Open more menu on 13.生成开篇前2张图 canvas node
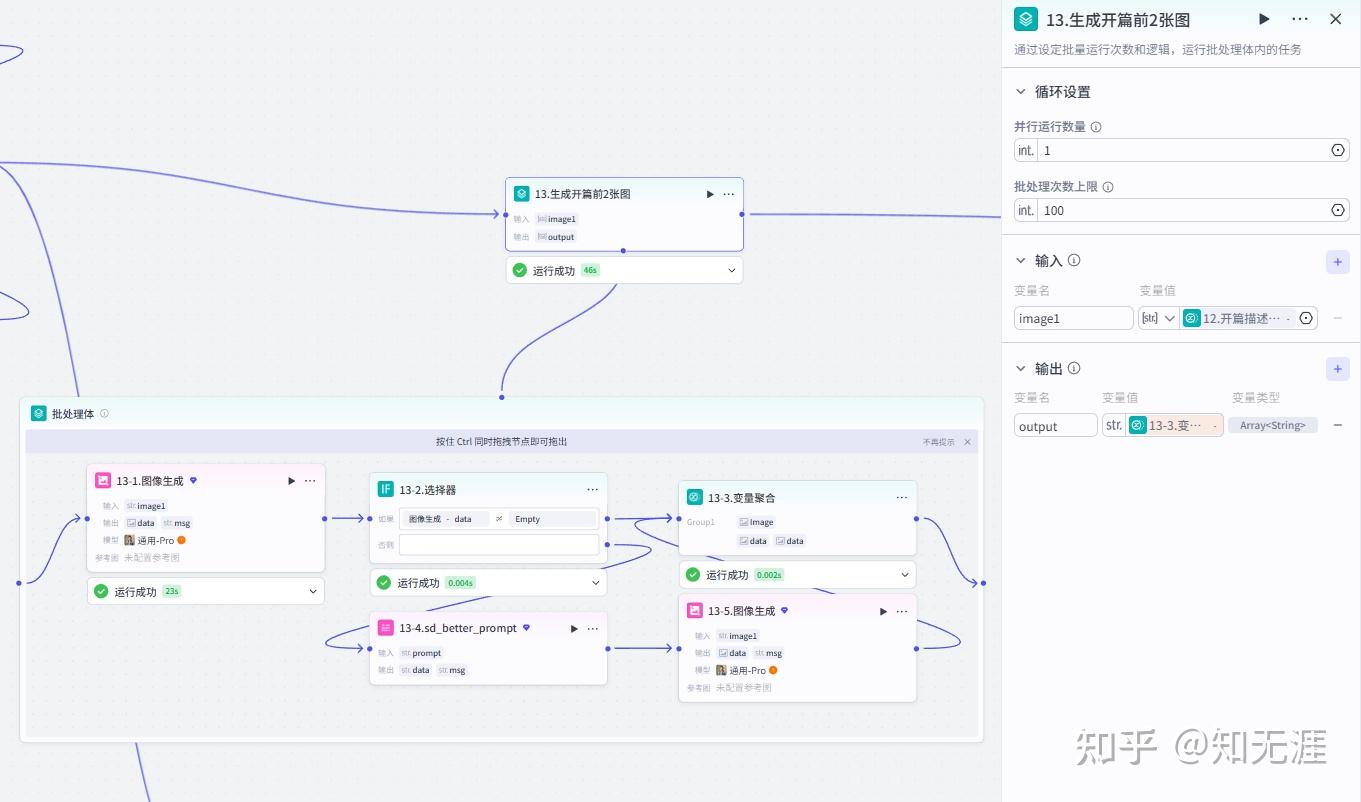This screenshot has width=1361, height=802. [729, 194]
